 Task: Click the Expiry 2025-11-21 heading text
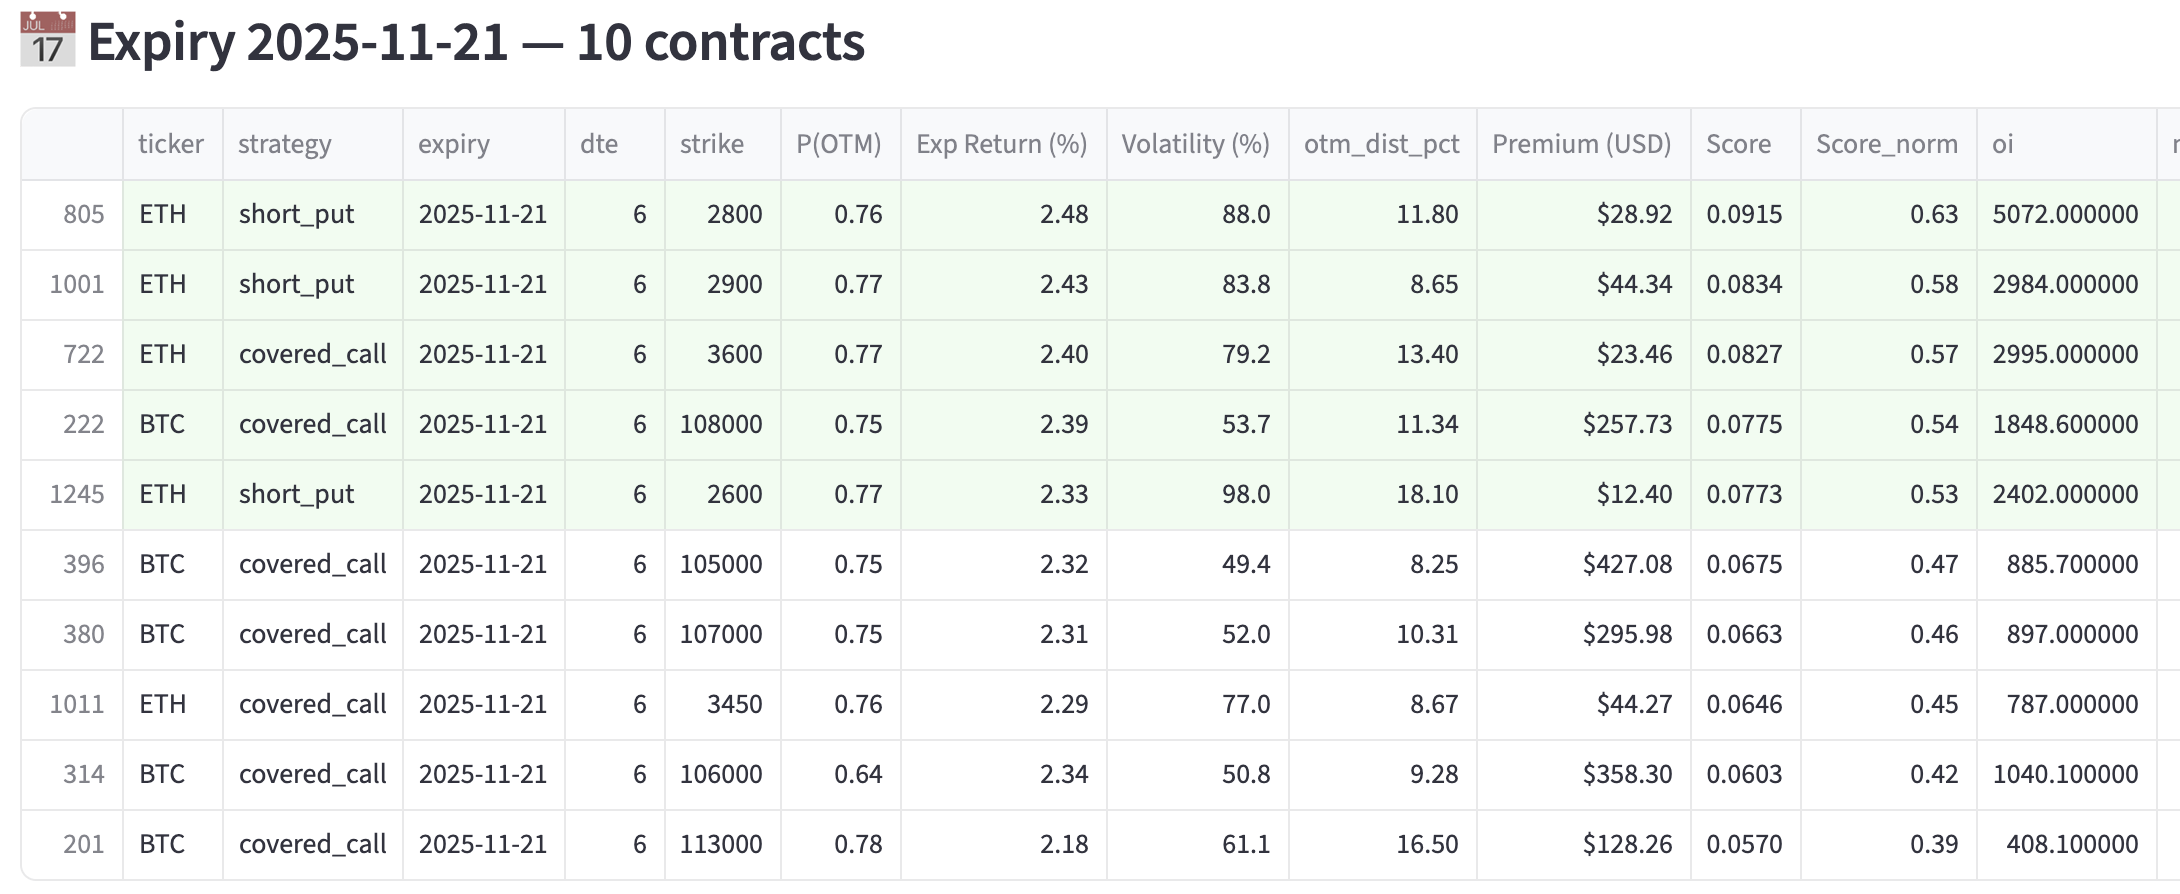click(x=476, y=42)
